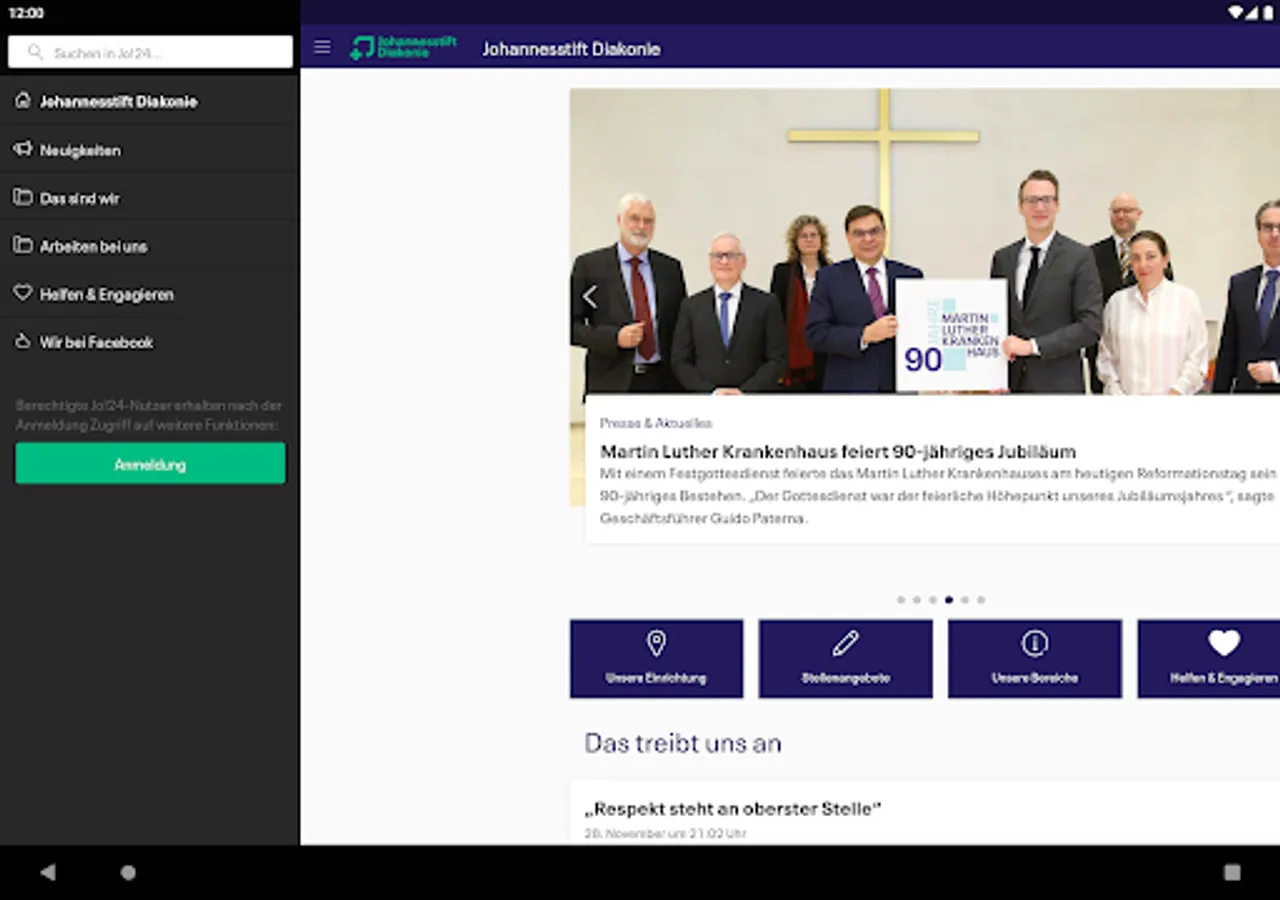Image resolution: width=1280 pixels, height=900 pixels.
Task: Click the location pin icon tile
Action: tap(656, 643)
